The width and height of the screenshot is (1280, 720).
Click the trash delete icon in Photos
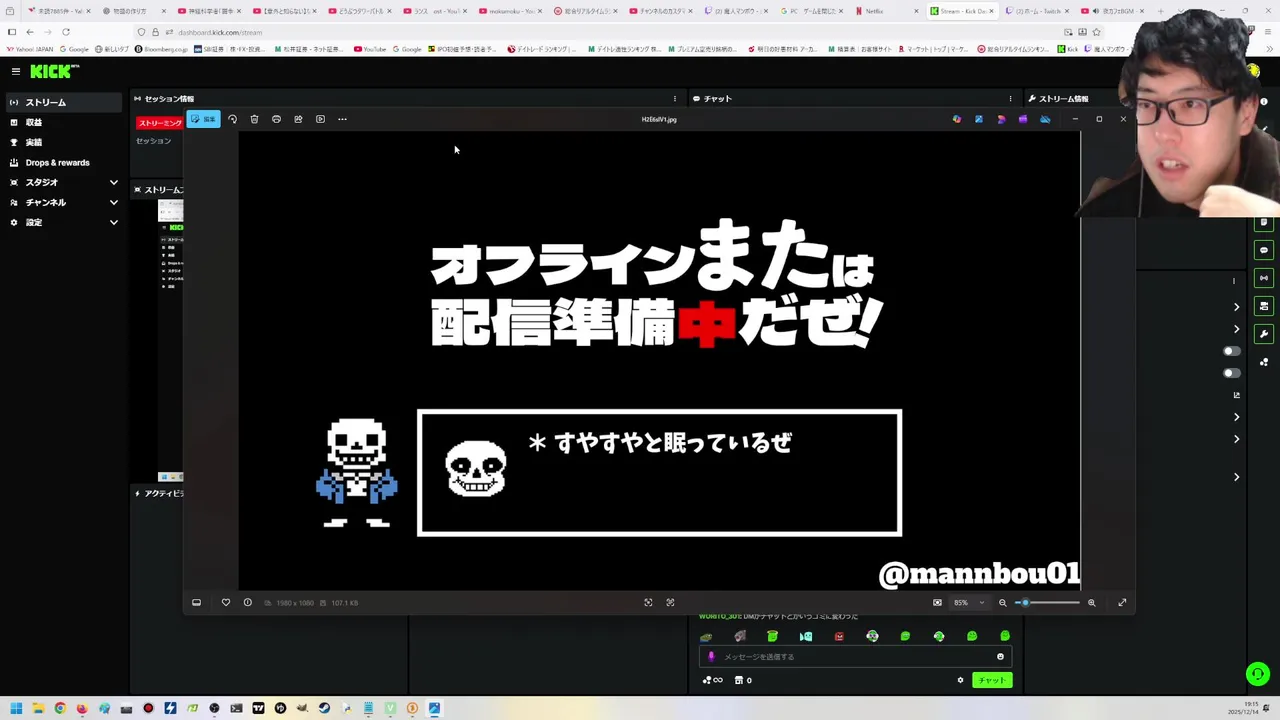pyautogui.click(x=254, y=119)
